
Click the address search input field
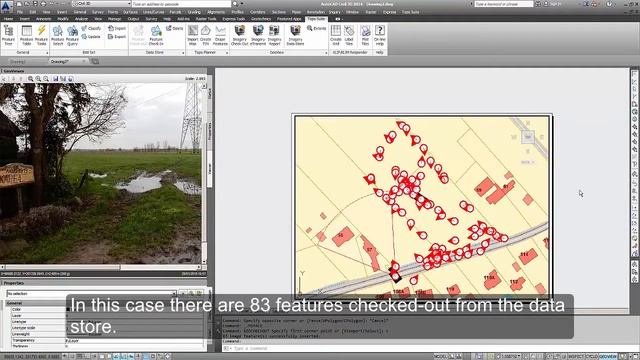tap(181, 4)
